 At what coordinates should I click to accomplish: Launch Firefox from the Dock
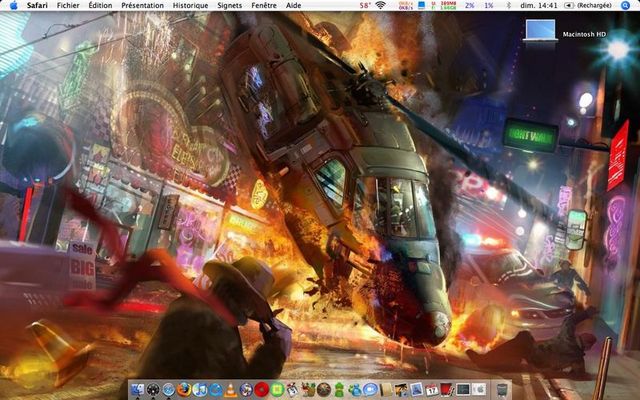(184, 389)
